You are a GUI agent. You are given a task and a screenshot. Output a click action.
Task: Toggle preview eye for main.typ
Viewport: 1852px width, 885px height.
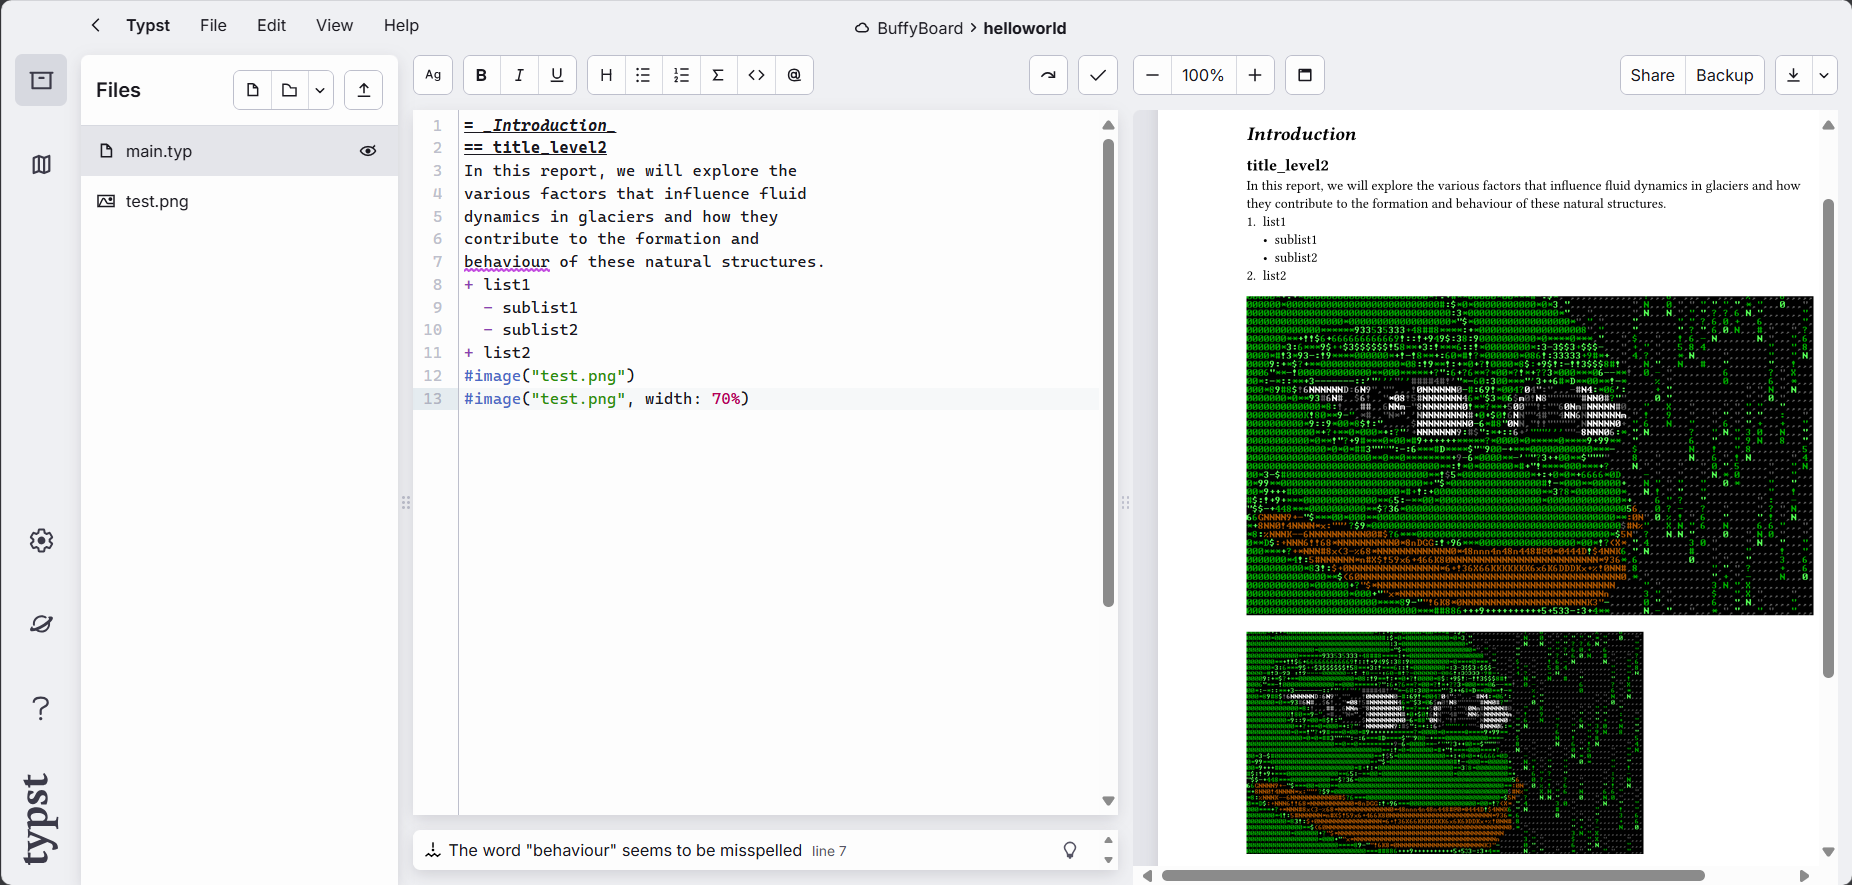[x=368, y=151]
